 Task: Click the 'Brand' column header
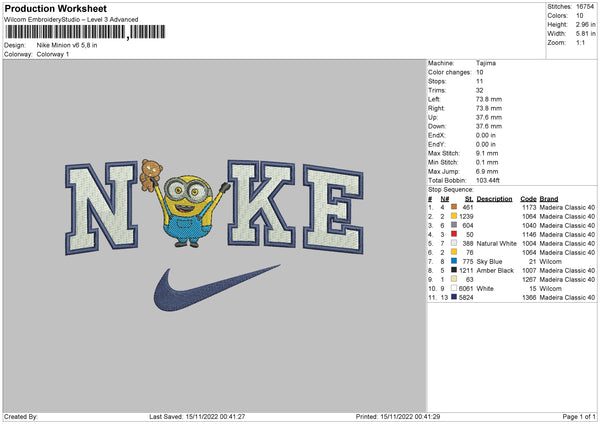coord(549,199)
